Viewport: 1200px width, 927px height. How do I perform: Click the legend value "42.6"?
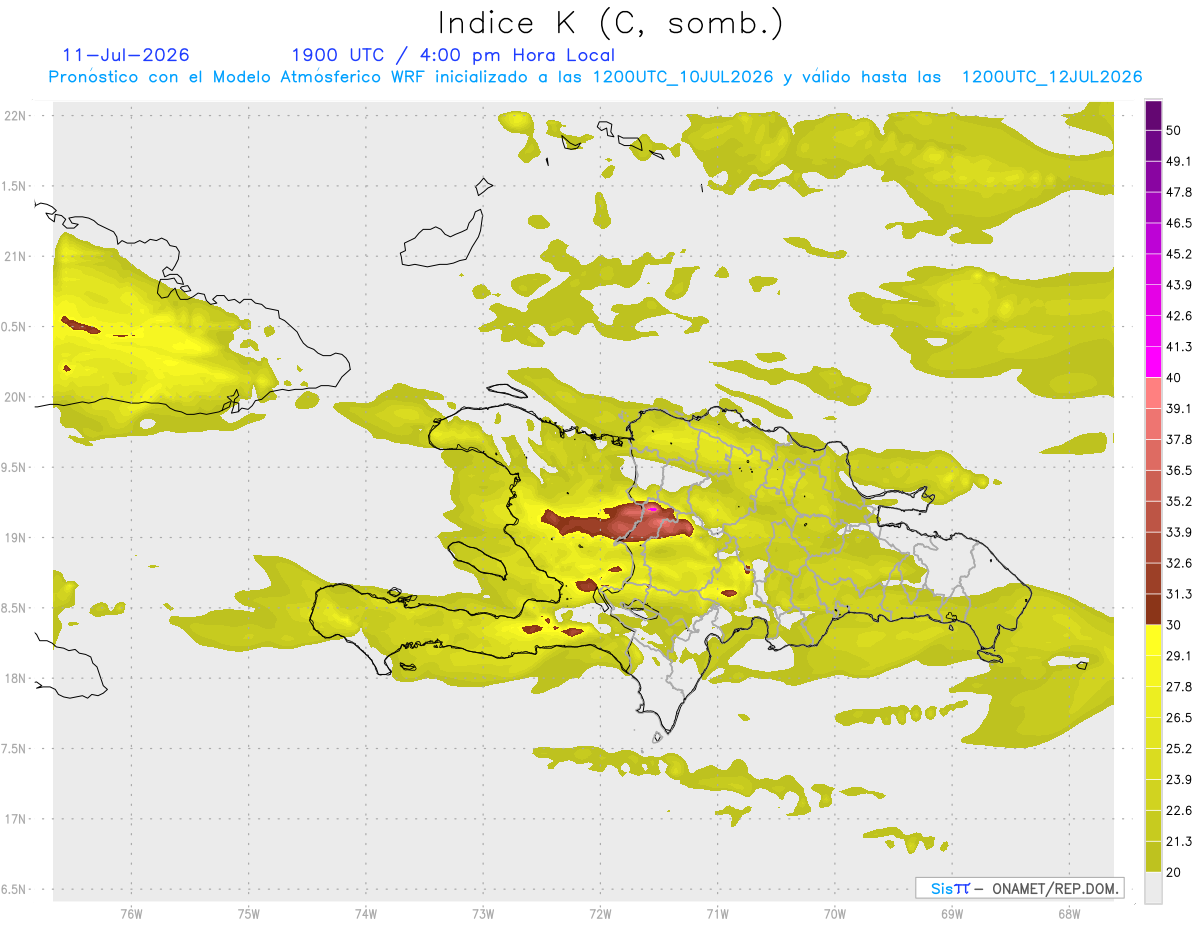[1180, 316]
